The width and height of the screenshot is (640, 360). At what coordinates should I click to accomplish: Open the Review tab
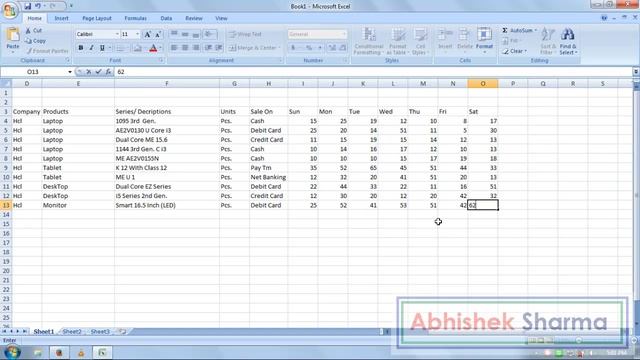click(193, 18)
